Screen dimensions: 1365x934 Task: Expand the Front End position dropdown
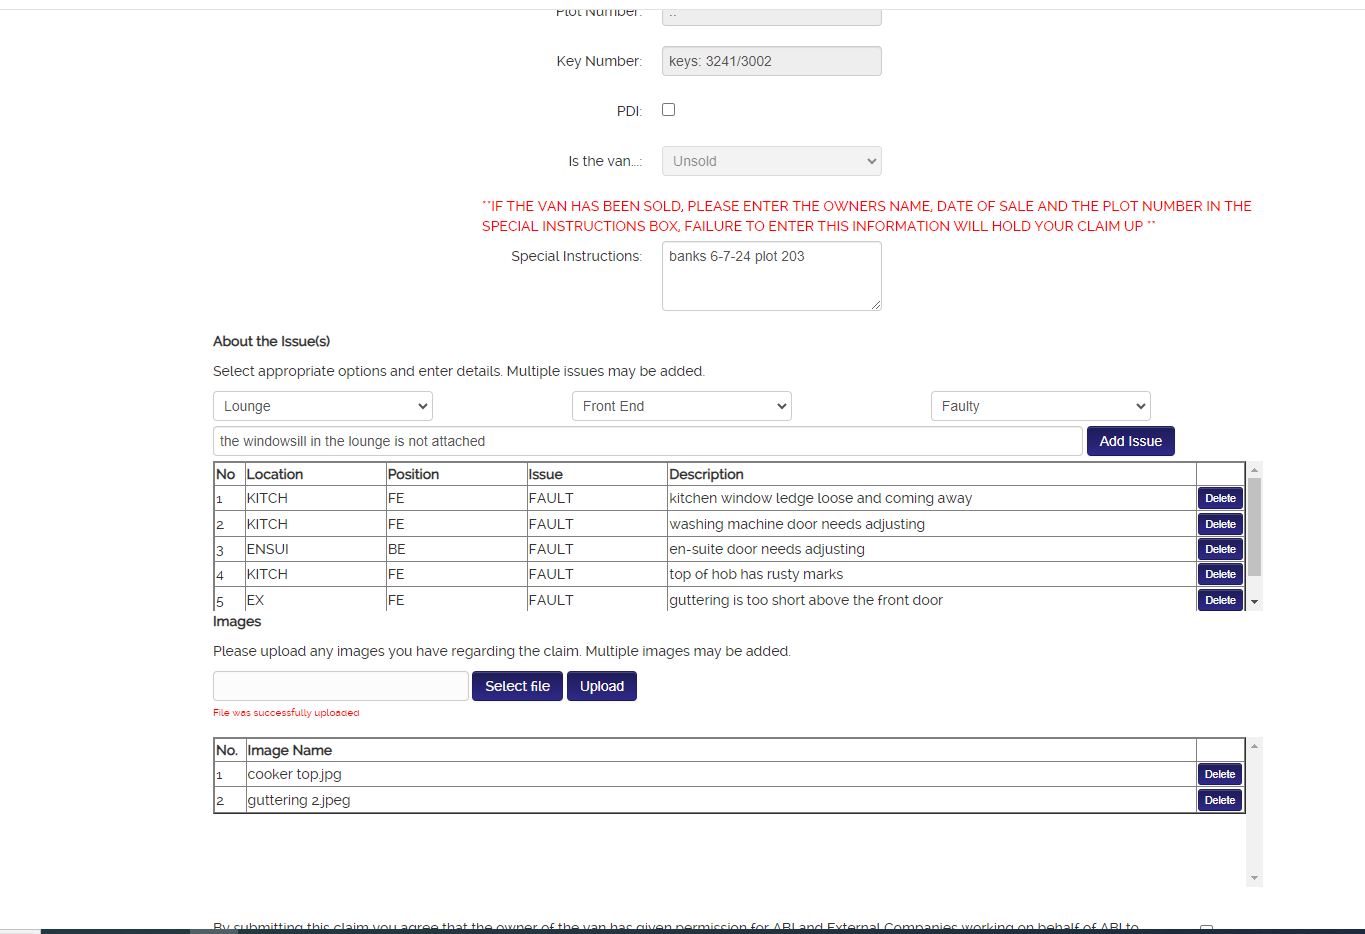point(681,406)
